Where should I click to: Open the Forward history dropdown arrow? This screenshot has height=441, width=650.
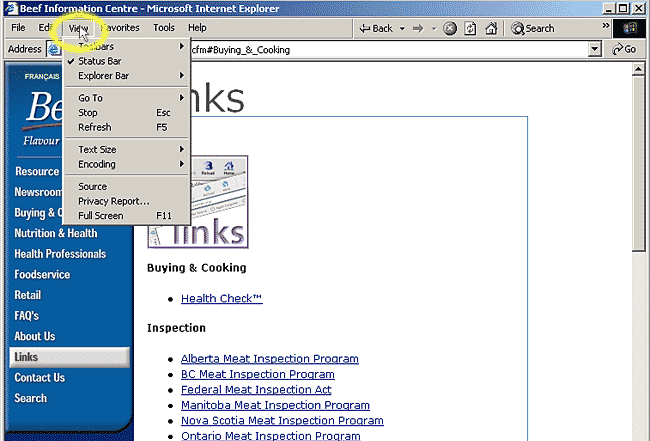tap(434, 29)
